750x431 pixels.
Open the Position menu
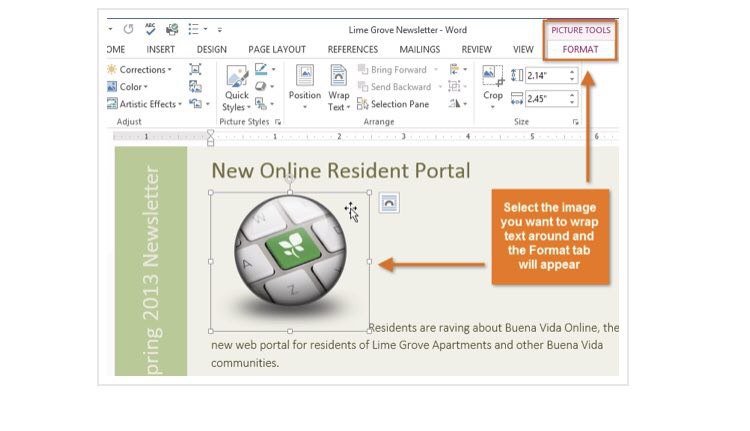305,88
